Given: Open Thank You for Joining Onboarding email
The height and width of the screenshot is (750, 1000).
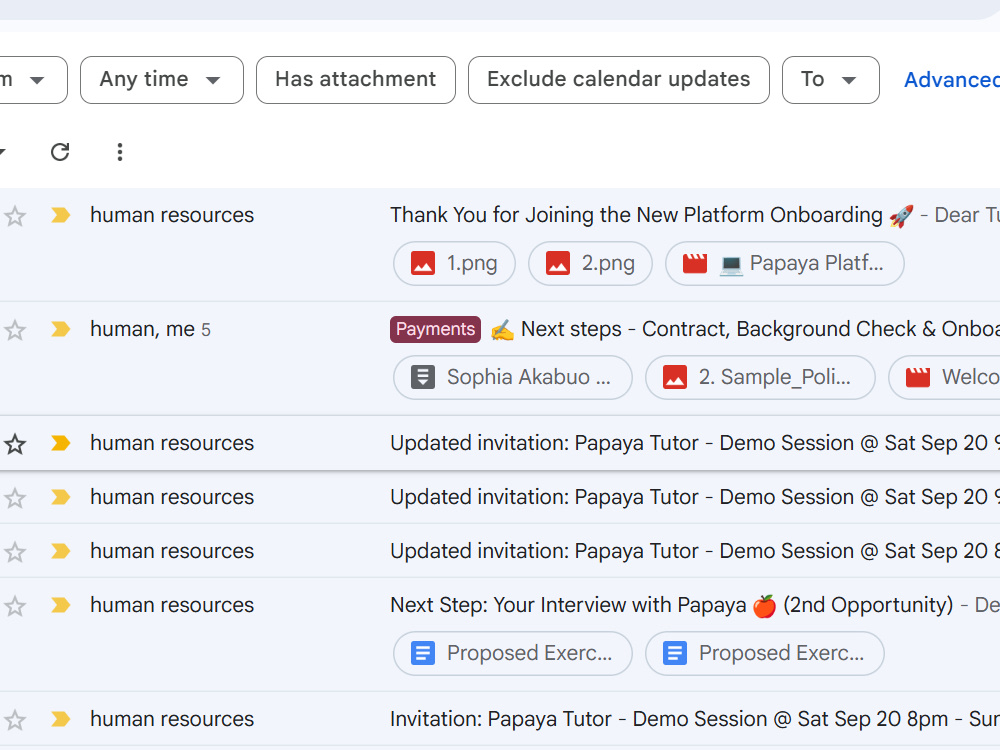Looking at the screenshot, I should point(500,245).
